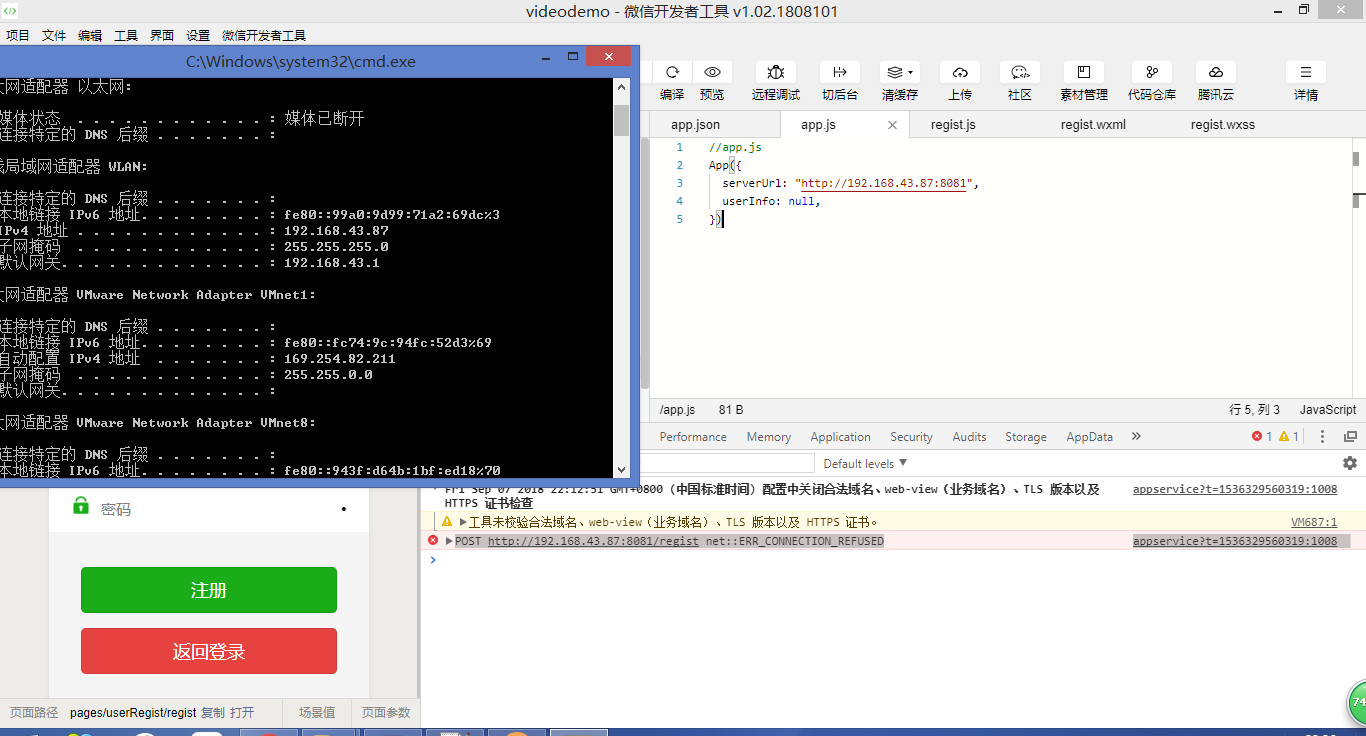Click the yellow warning count badge

click(1288, 437)
